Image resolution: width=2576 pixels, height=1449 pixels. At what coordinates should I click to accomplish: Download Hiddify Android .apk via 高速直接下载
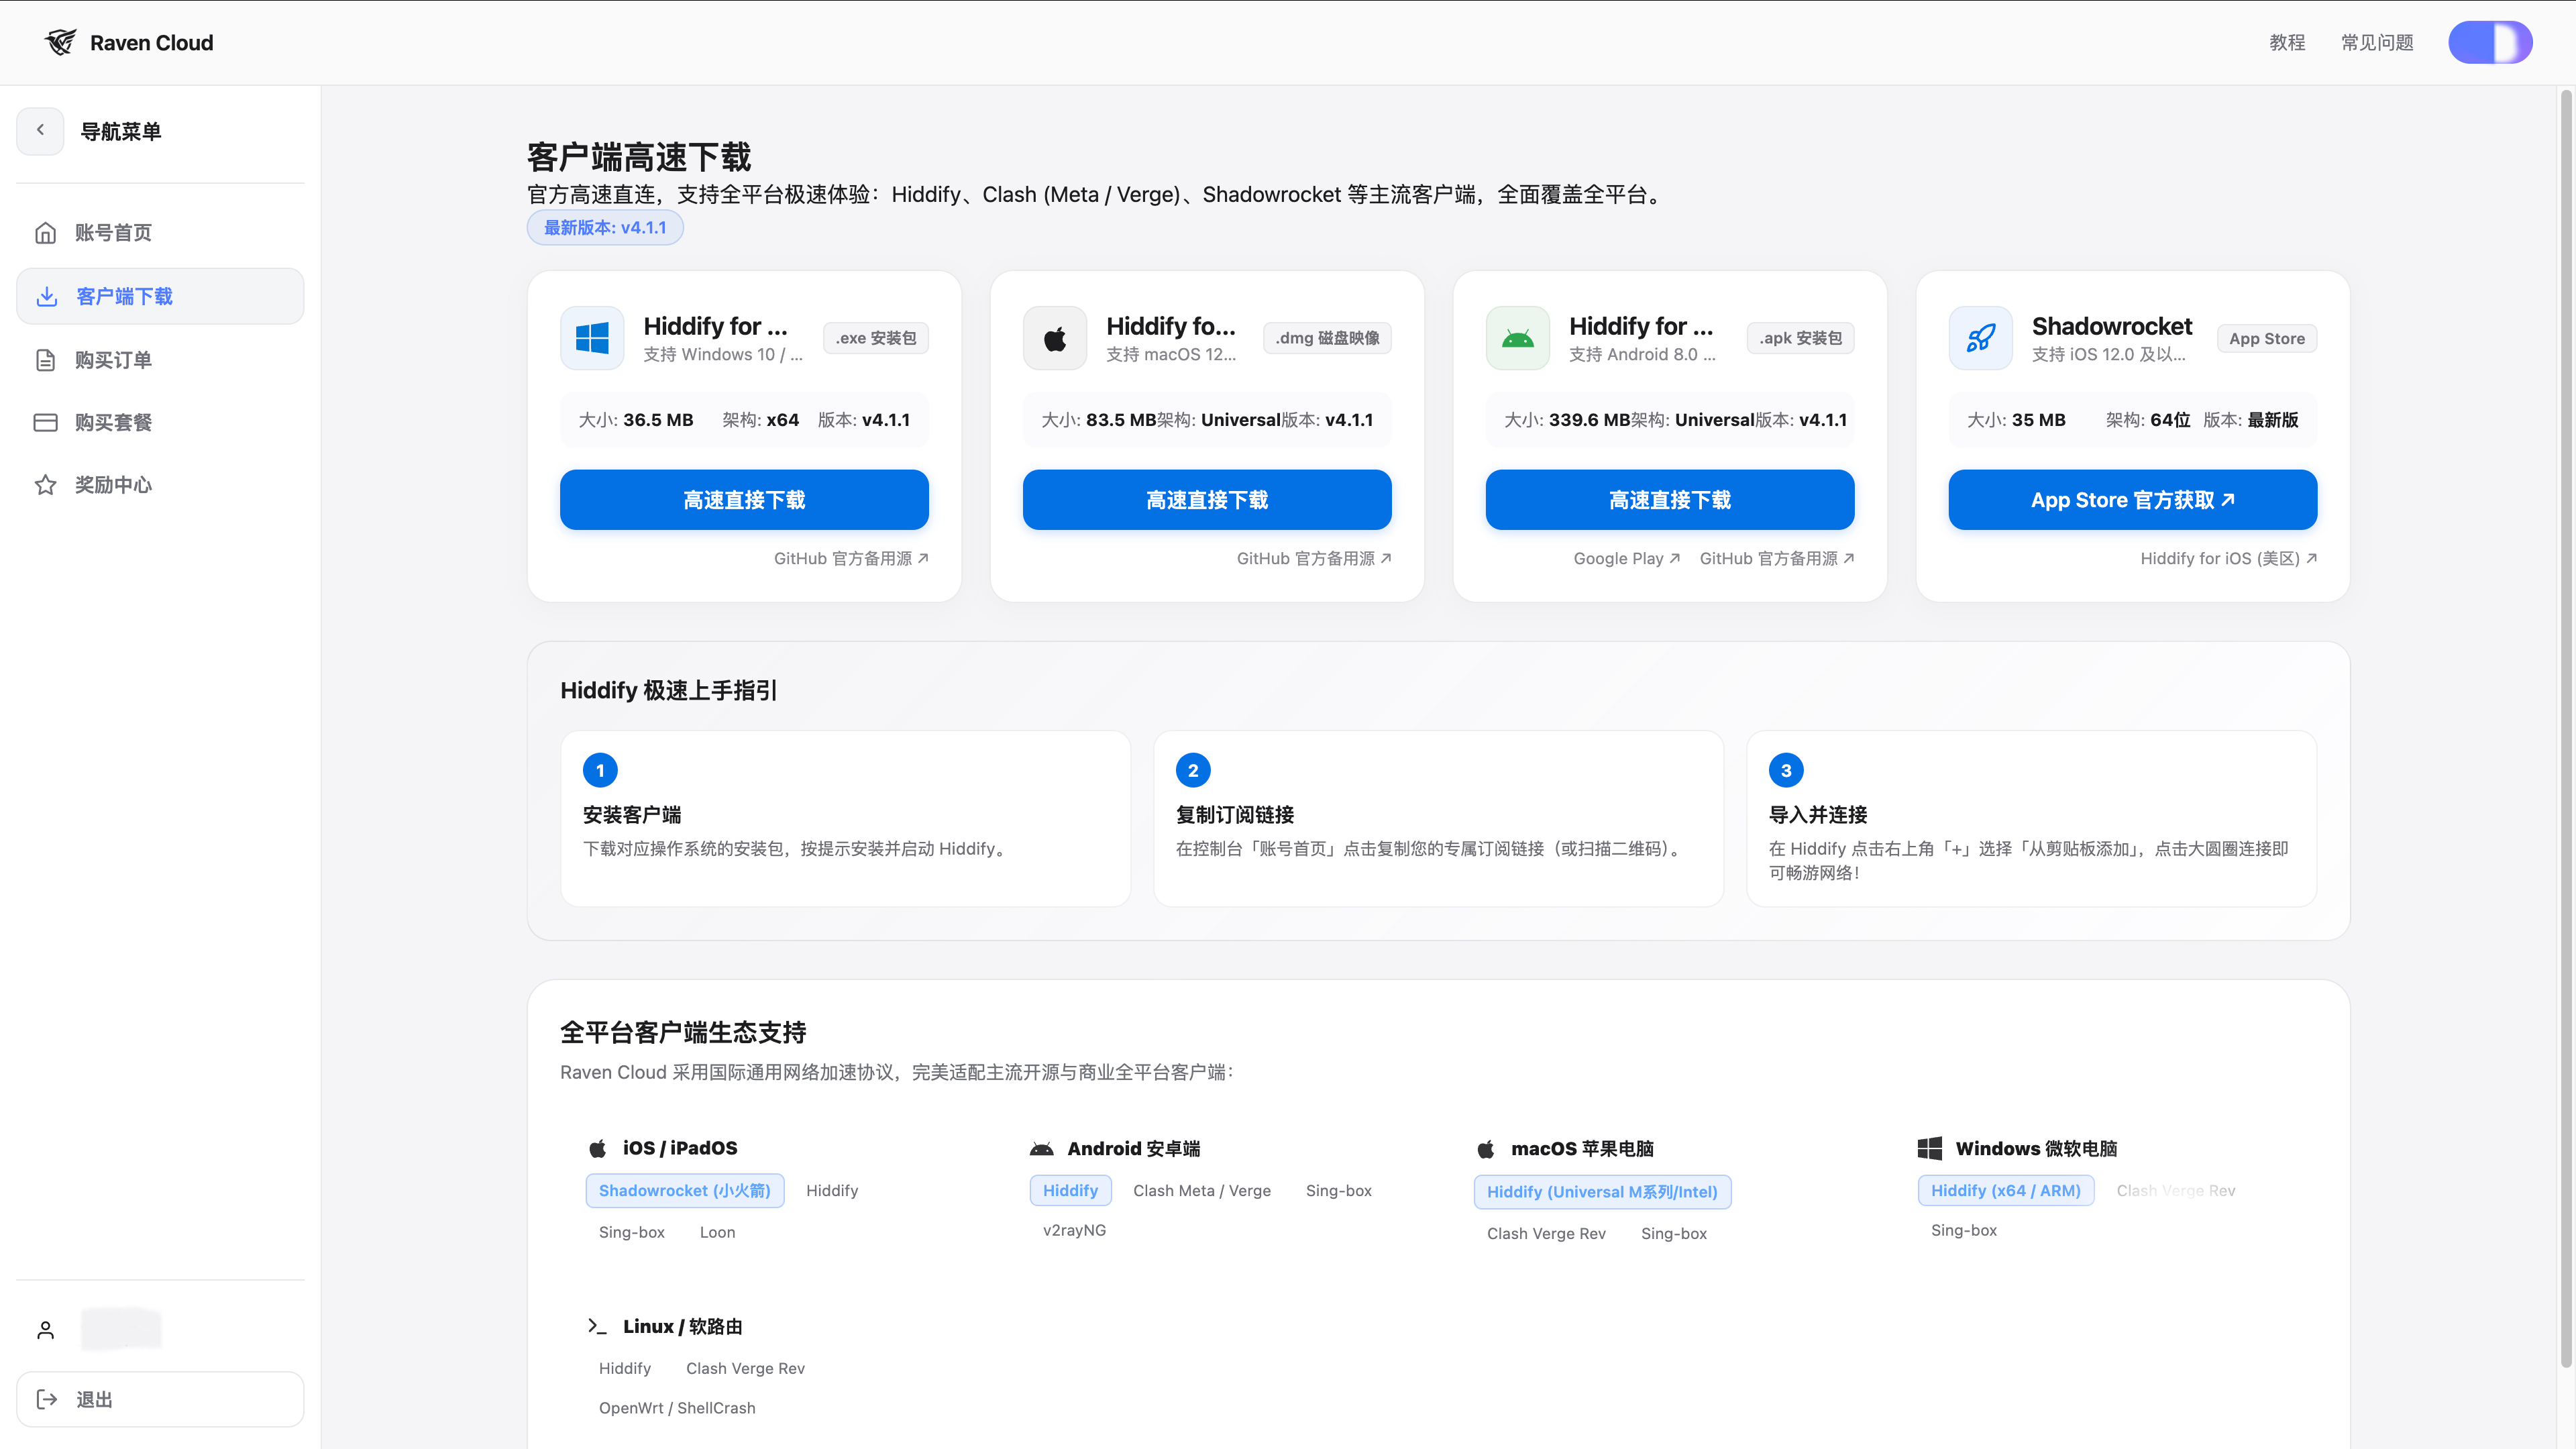pos(1670,500)
